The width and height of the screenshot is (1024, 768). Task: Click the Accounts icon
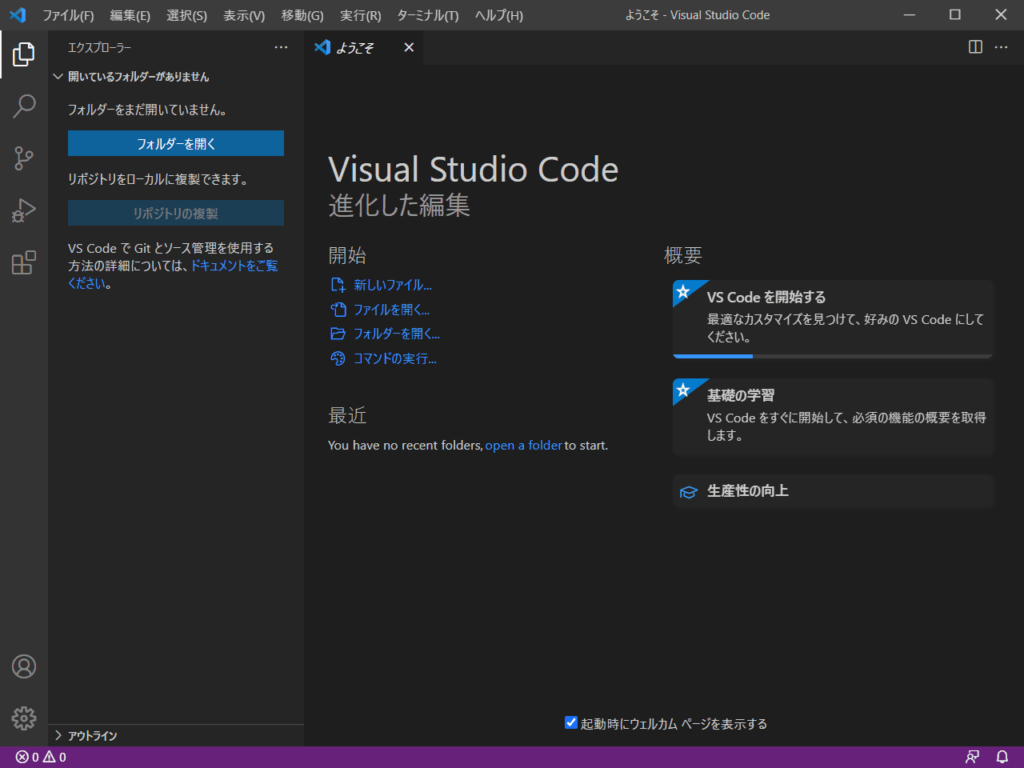24,666
